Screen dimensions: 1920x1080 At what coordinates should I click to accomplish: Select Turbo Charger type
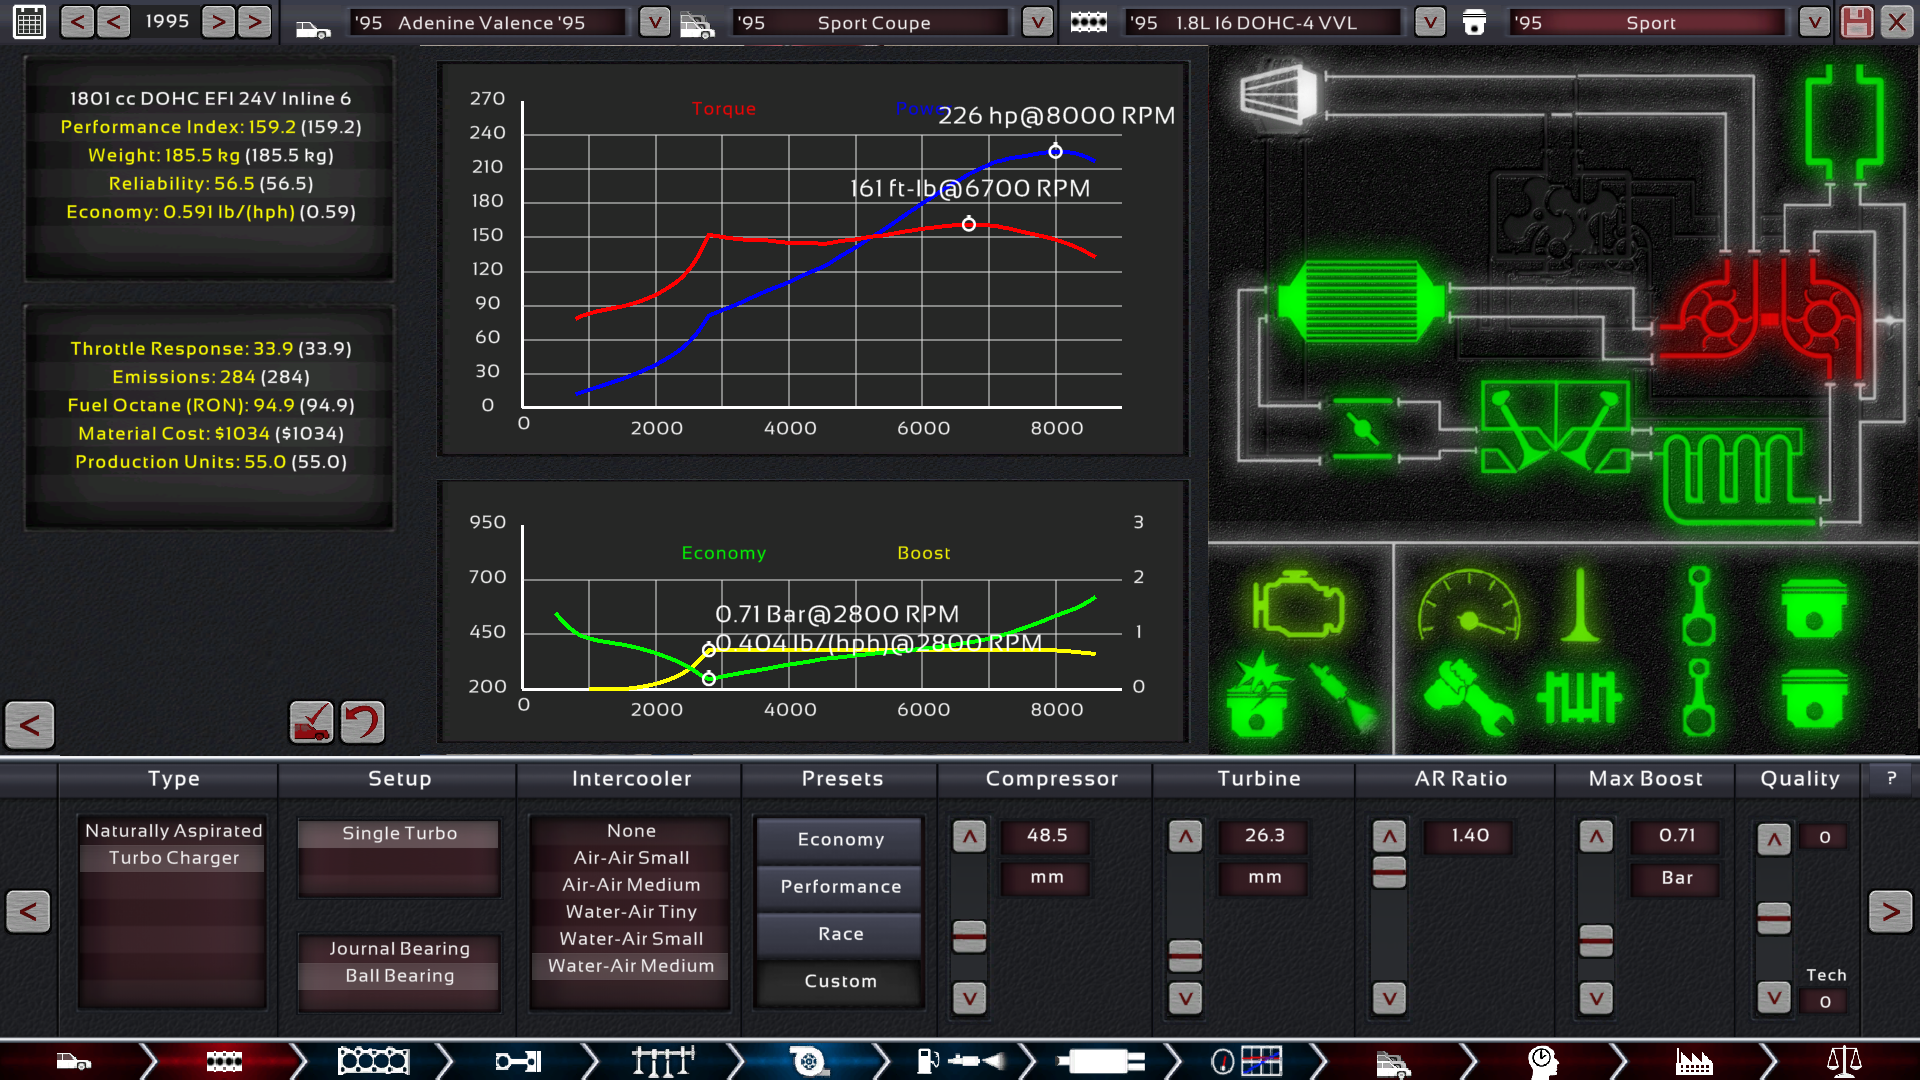(x=173, y=857)
